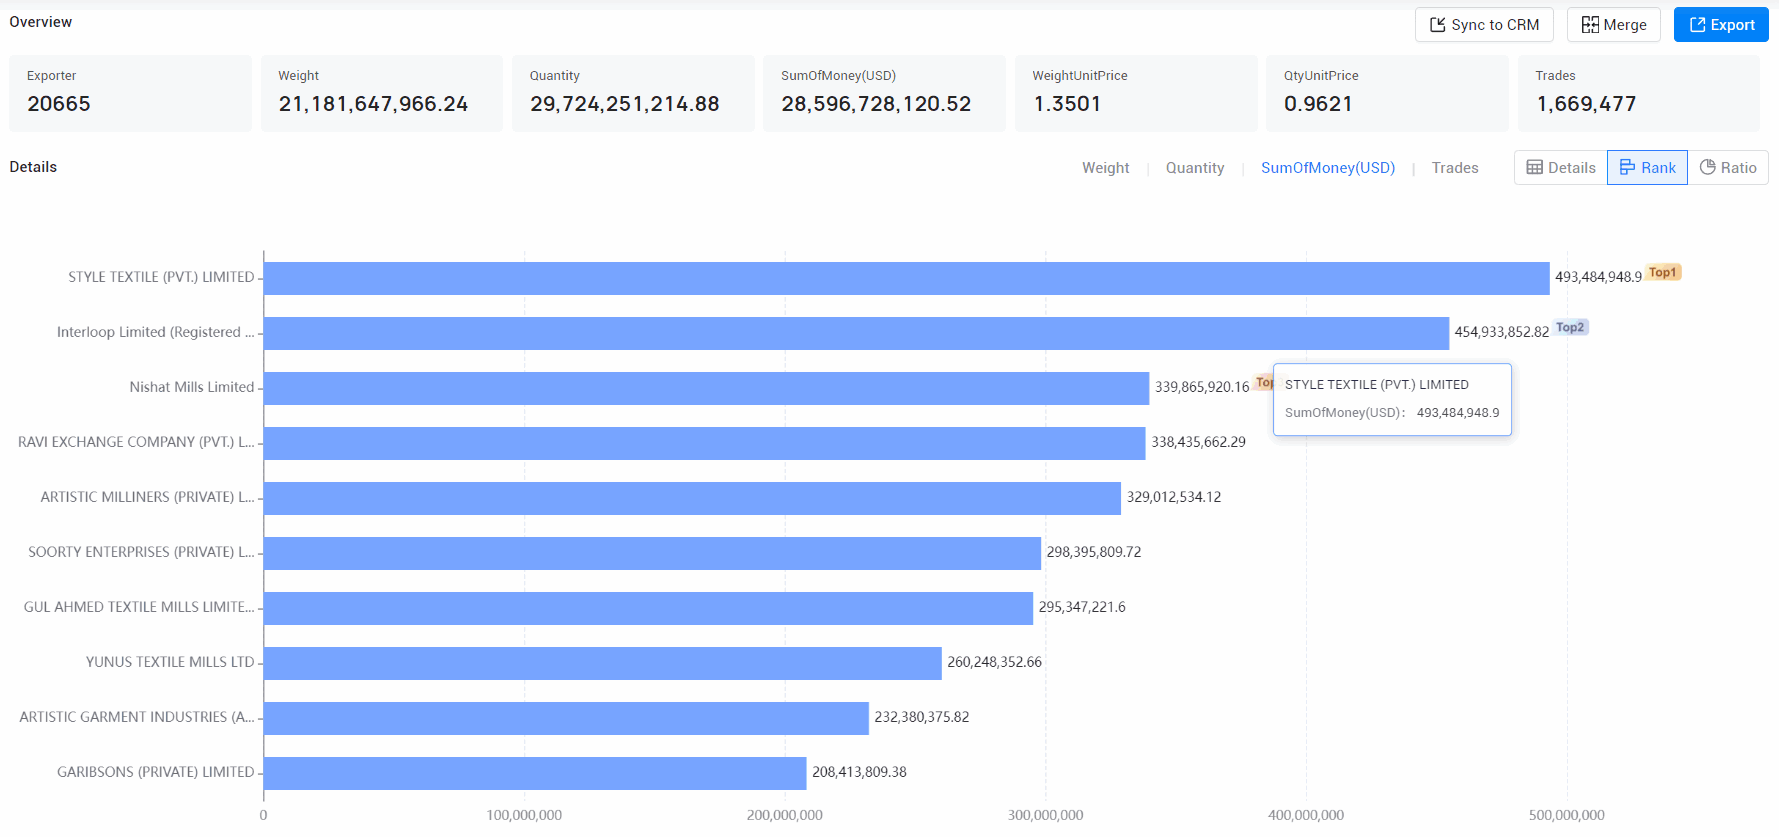
Task: Click the STYLE TEXTILE (PVT.) LIMITED bar
Action: point(907,278)
